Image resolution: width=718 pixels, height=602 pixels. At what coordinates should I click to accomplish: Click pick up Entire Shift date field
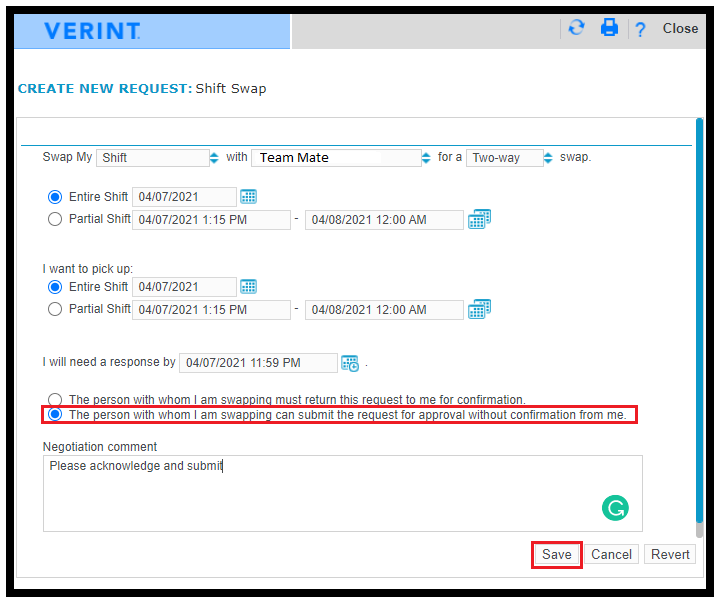coord(185,287)
